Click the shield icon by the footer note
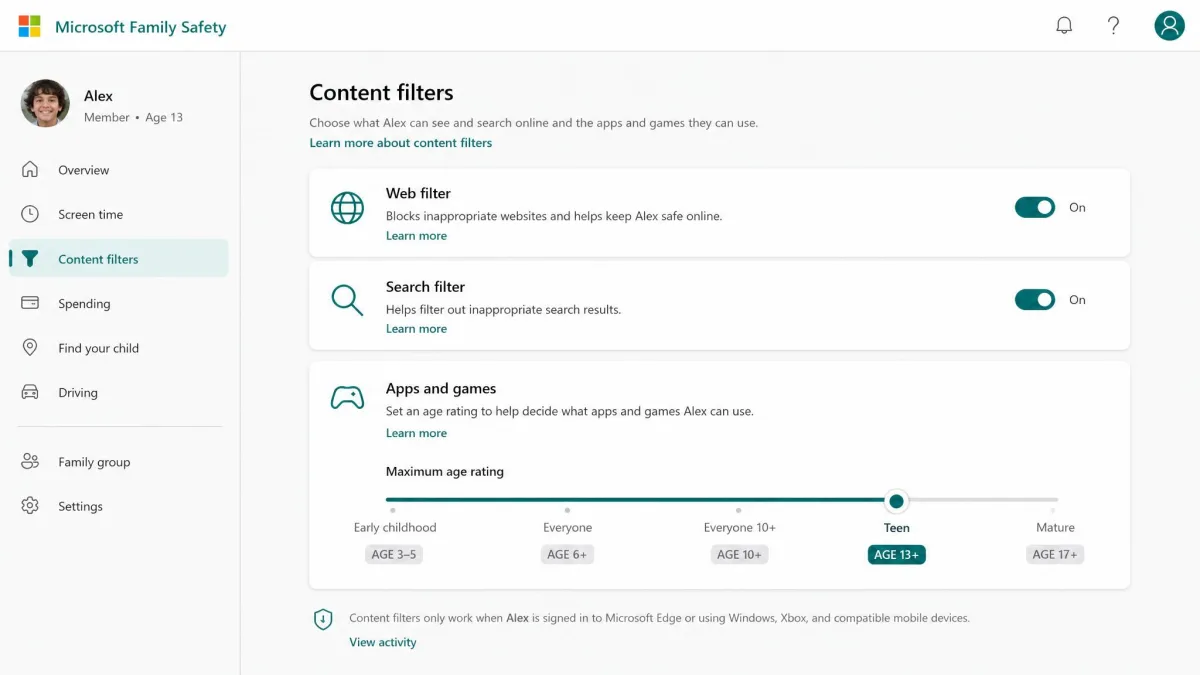Image resolution: width=1200 pixels, height=675 pixels. (323, 620)
